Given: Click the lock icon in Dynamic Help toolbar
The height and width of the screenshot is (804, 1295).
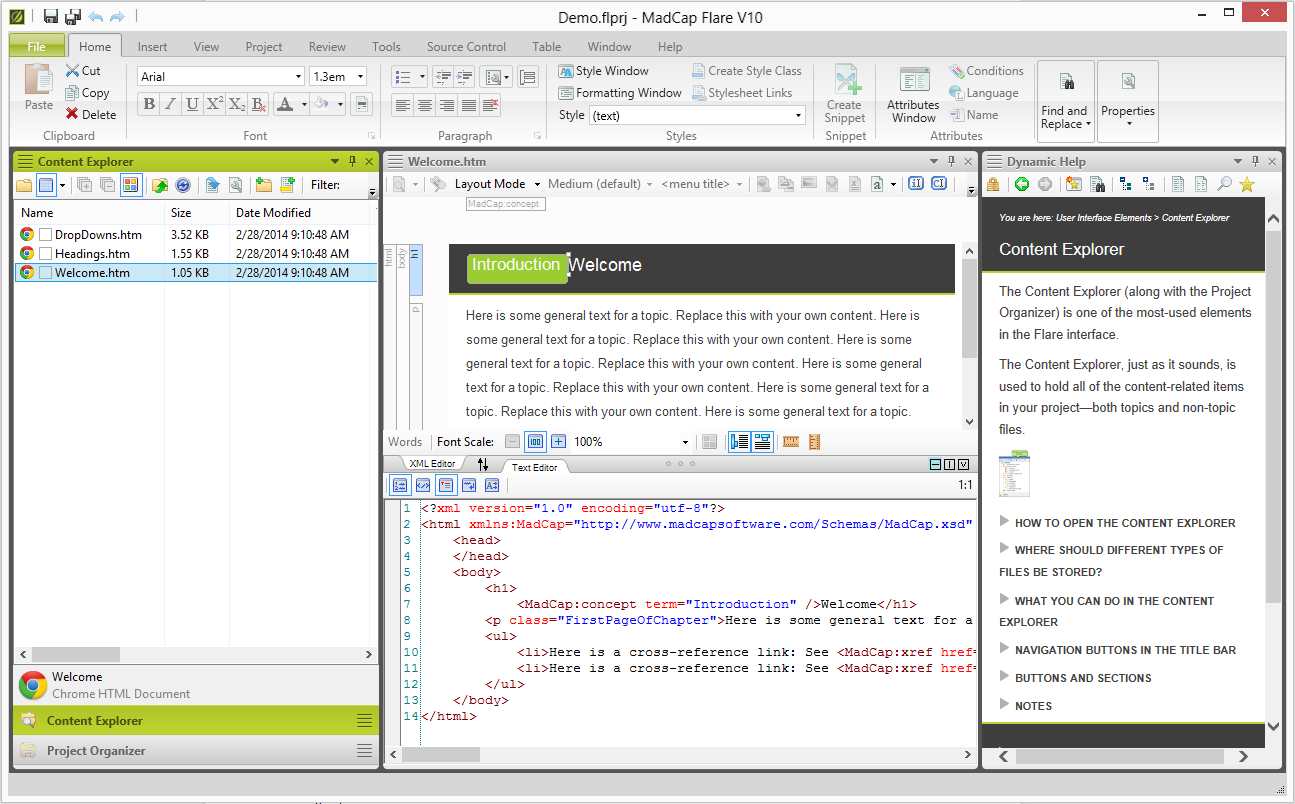Looking at the screenshot, I should coord(993,184).
